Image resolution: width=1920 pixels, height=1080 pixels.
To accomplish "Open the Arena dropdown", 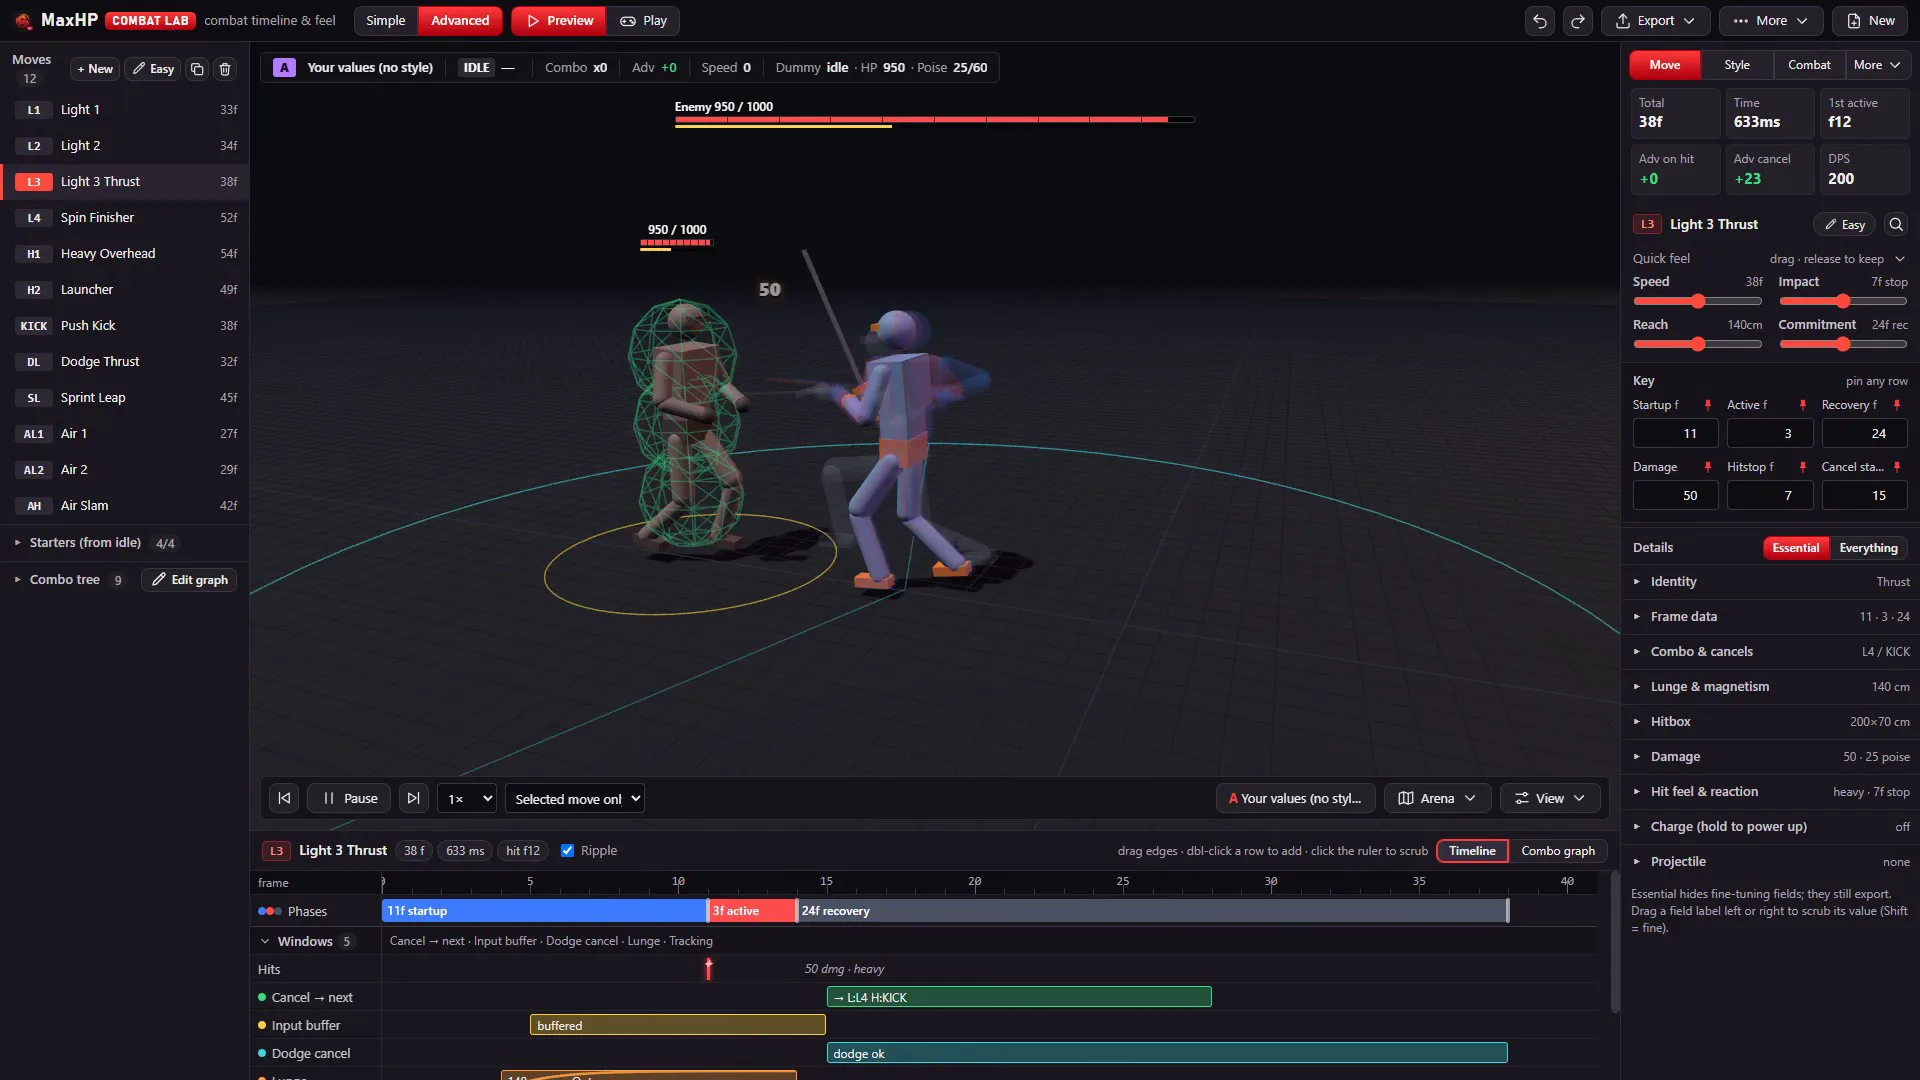I will [1437, 798].
